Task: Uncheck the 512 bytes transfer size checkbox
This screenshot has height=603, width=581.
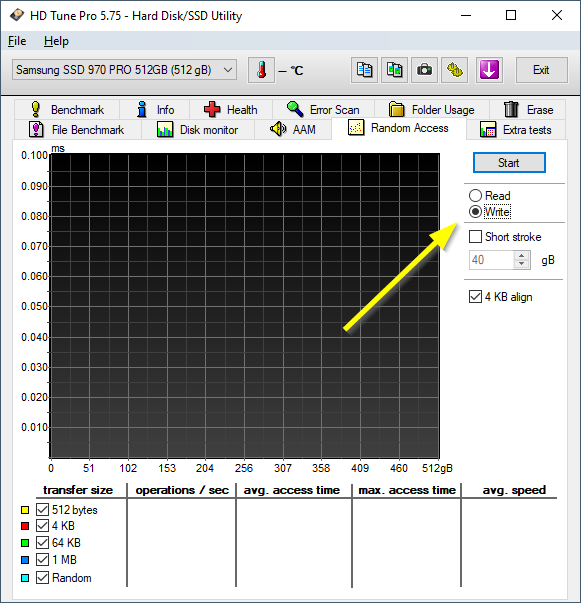Action: click(42, 510)
